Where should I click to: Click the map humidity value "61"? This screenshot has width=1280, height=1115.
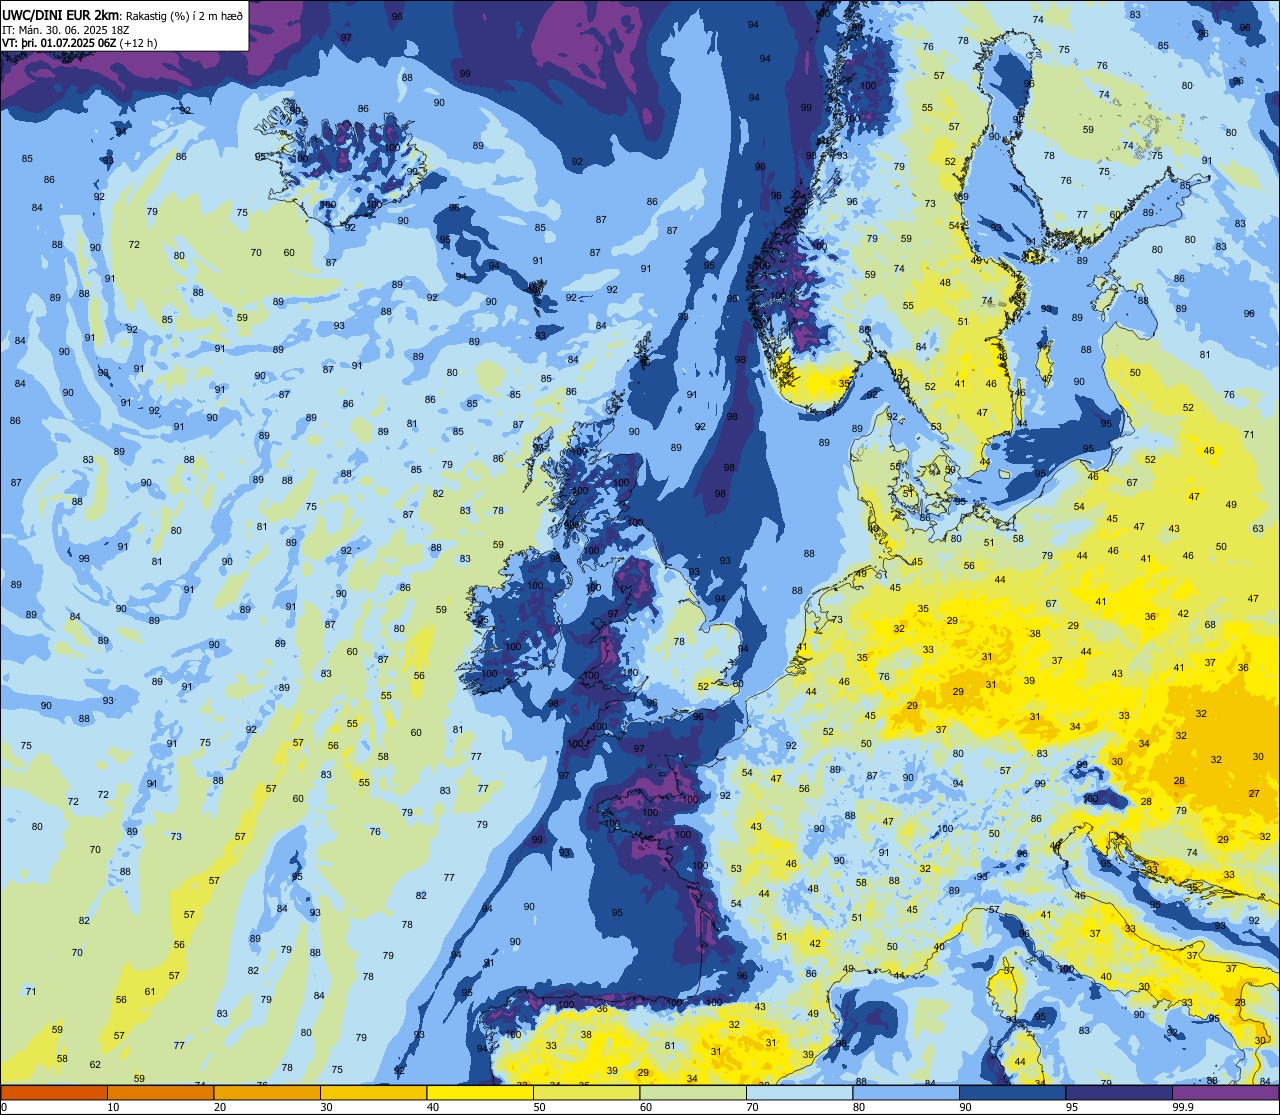[150, 991]
